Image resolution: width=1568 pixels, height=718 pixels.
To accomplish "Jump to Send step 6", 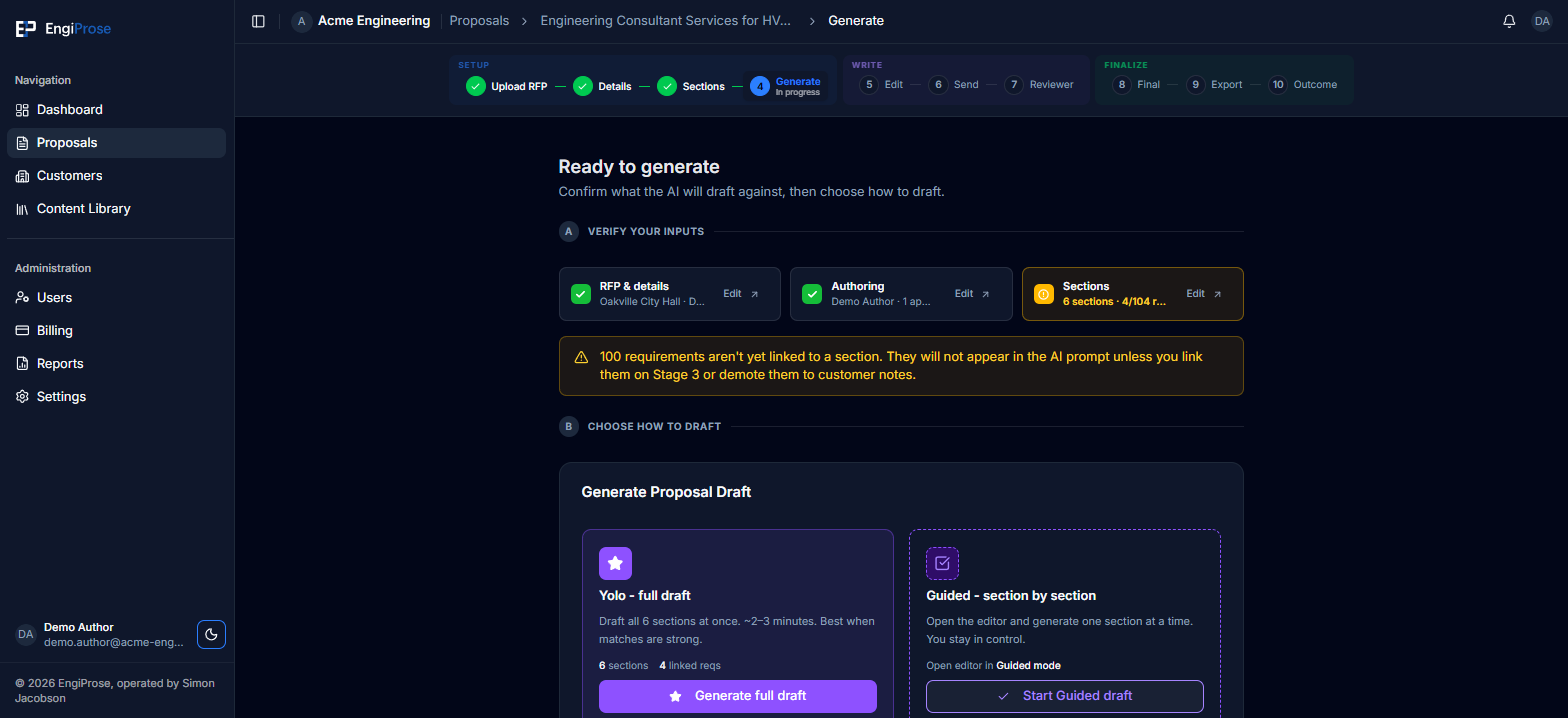I will (x=954, y=85).
